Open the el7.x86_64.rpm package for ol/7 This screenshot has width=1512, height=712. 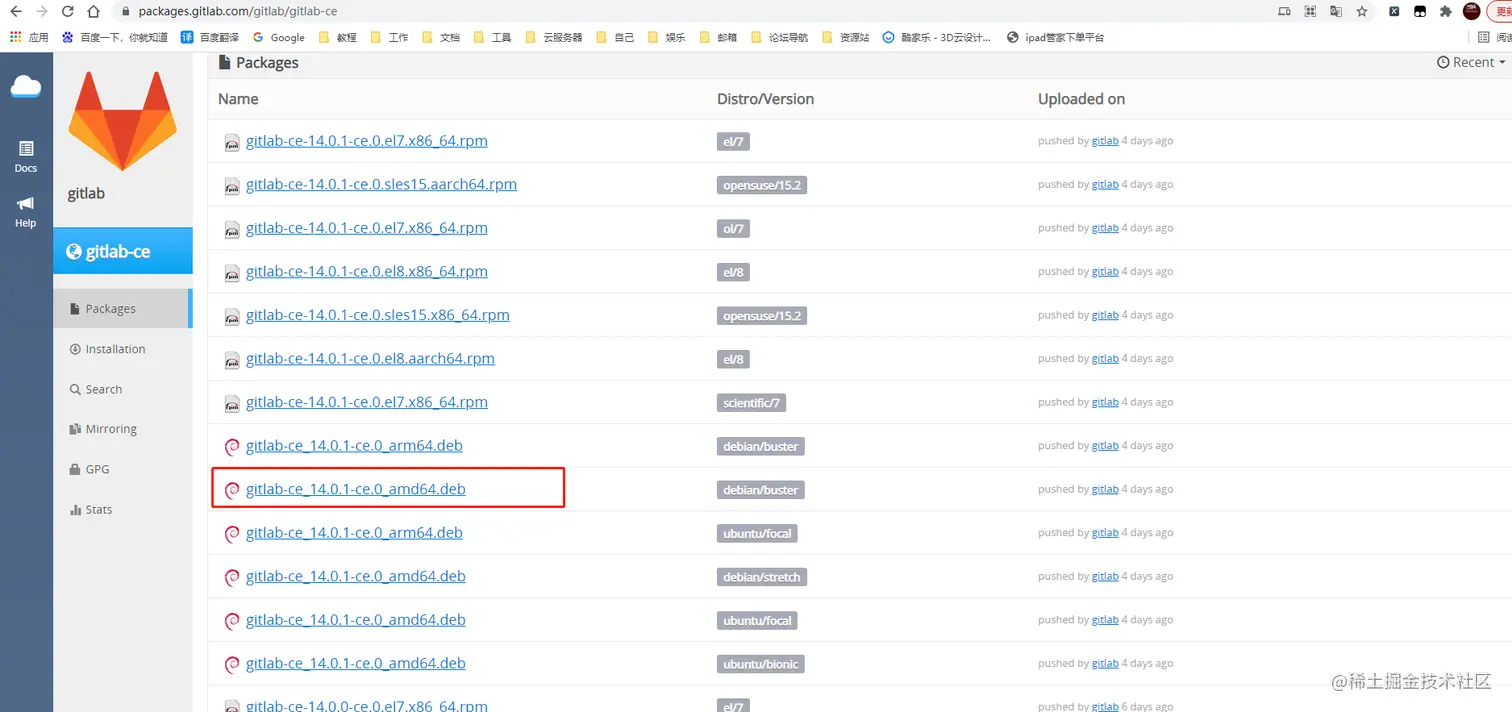pyautogui.click(x=367, y=228)
